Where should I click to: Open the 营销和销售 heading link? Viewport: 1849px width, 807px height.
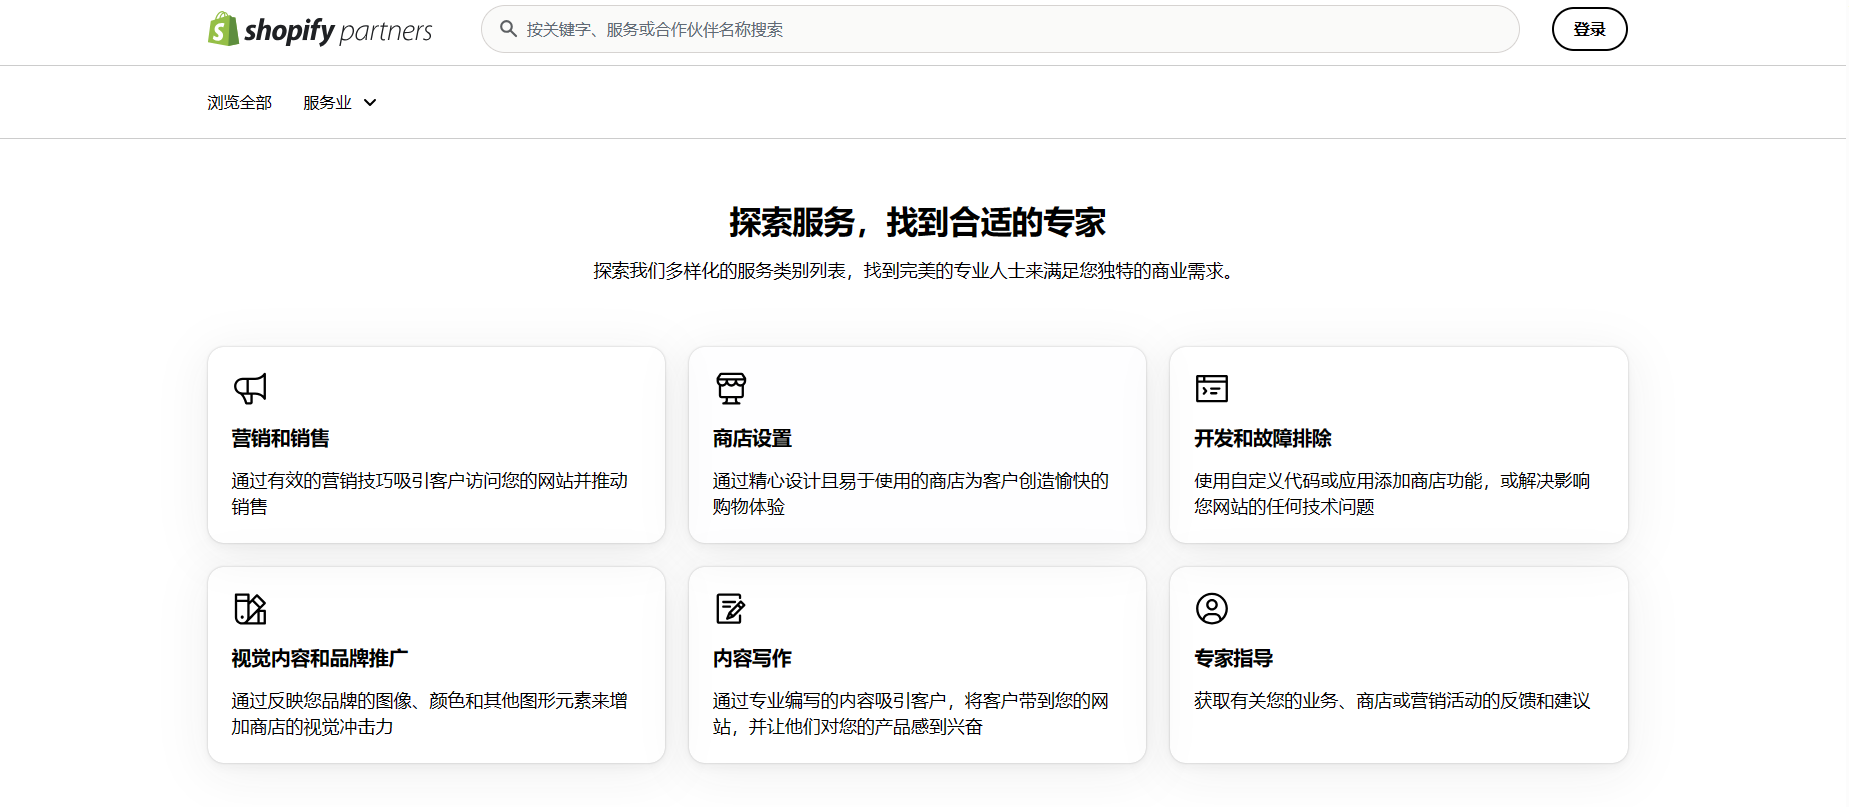(280, 438)
